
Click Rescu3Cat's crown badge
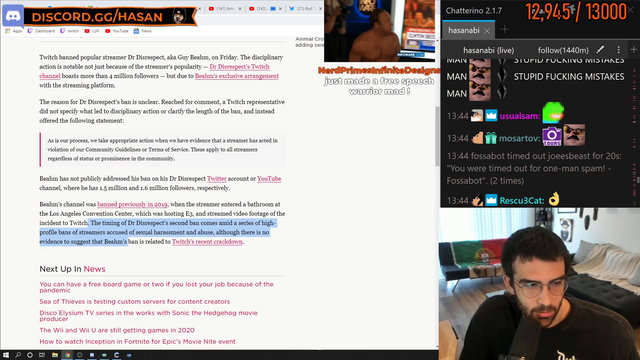tap(491, 200)
